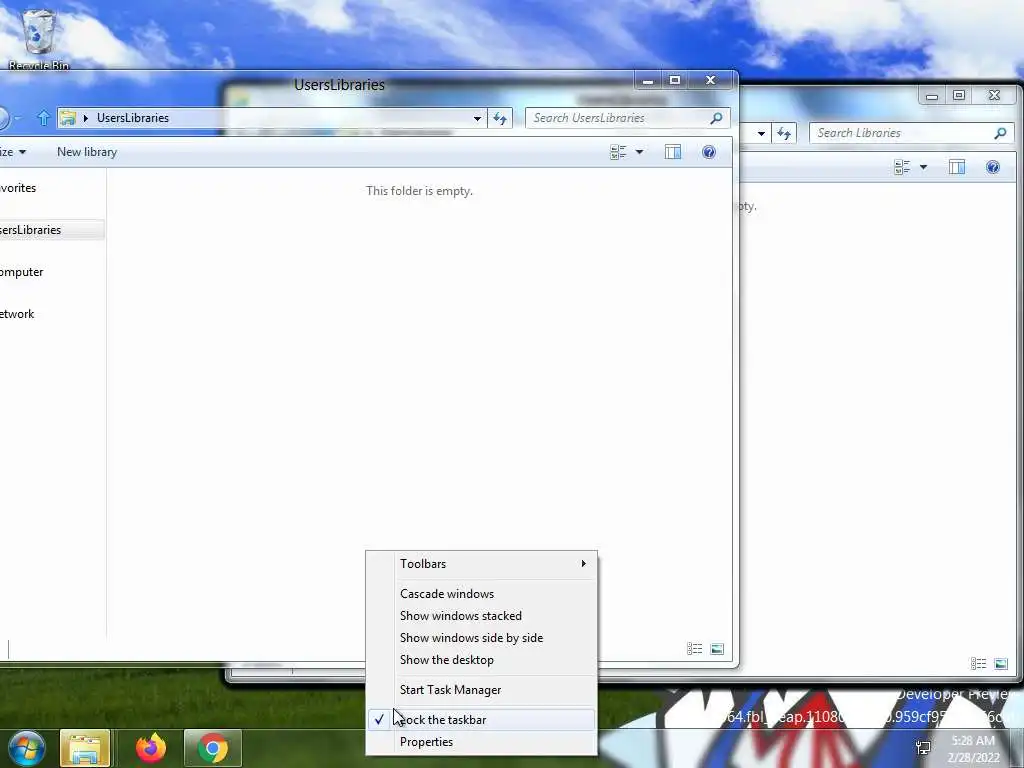
Task: Show the preview pane in UsersLibraries window
Action: [x=673, y=152]
